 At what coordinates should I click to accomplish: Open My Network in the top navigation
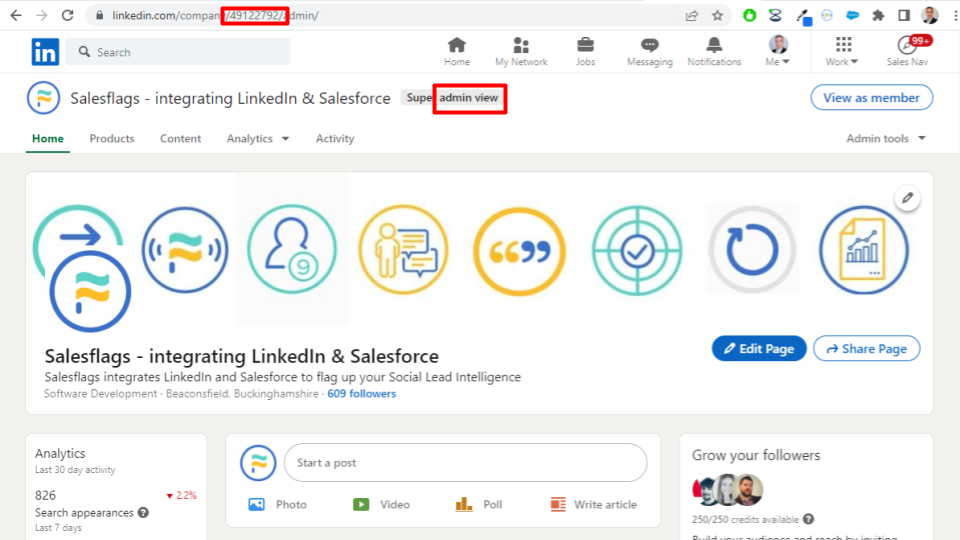(x=521, y=51)
